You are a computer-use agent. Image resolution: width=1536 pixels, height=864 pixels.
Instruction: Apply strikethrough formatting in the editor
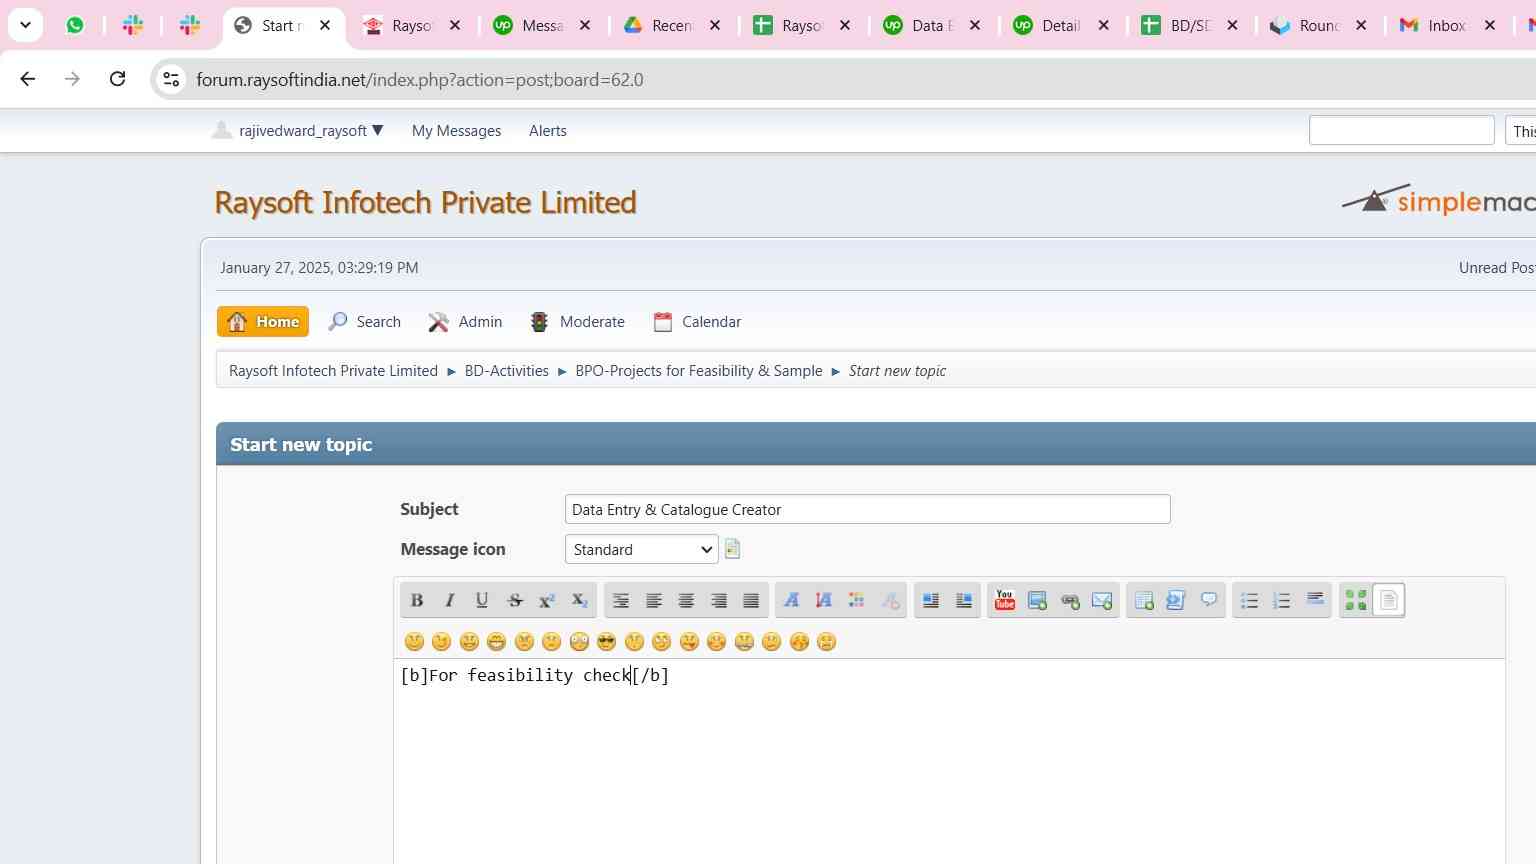point(515,600)
